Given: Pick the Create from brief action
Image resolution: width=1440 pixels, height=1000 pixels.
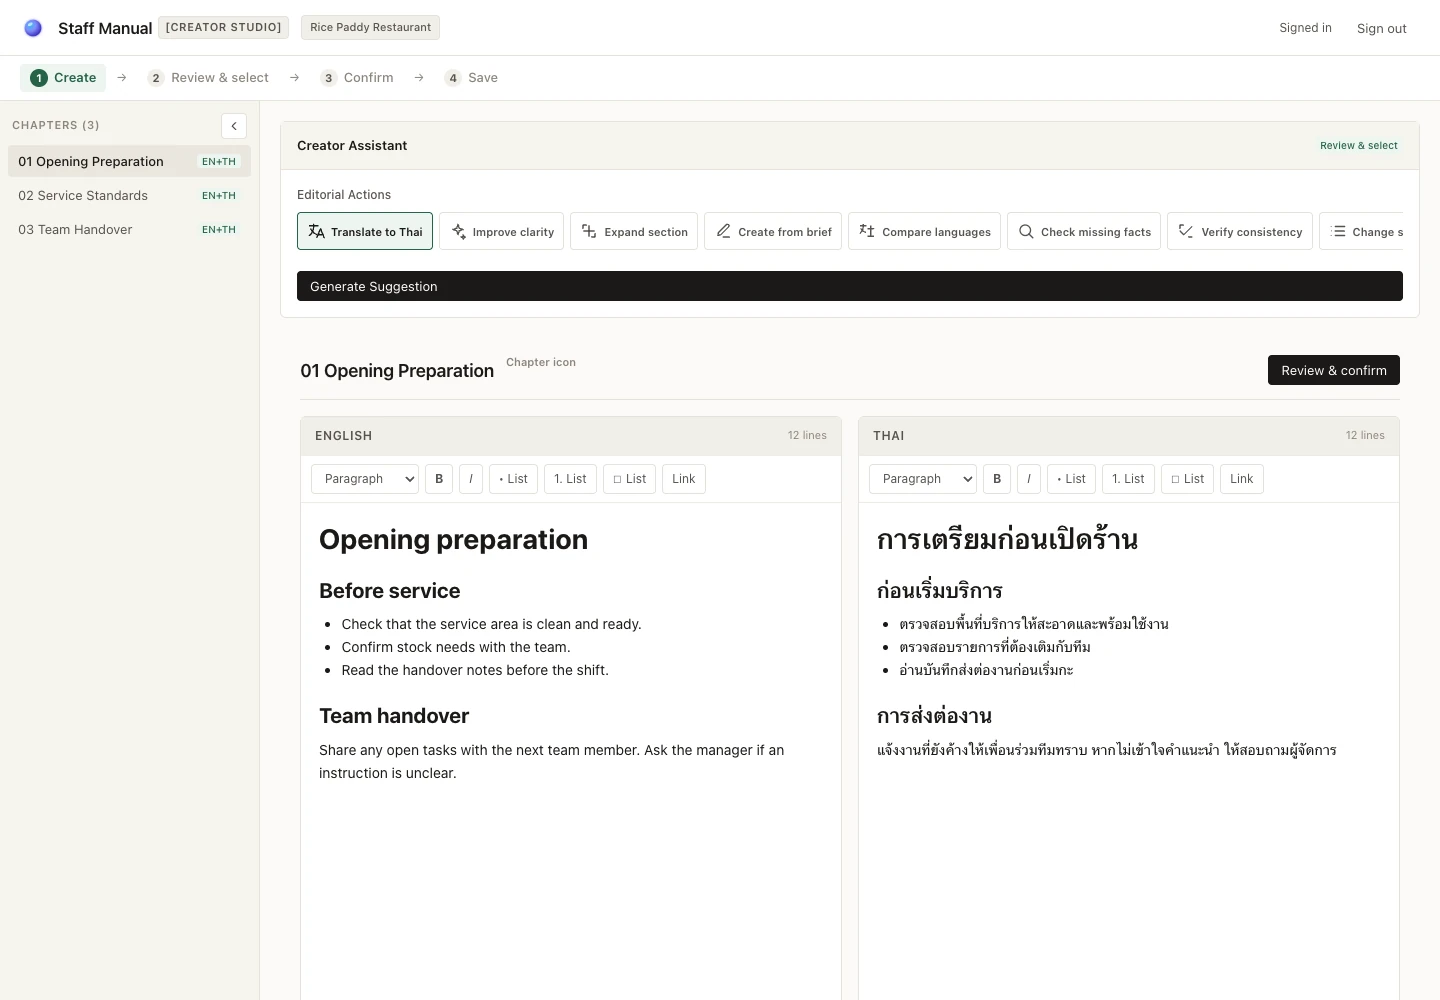Looking at the screenshot, I should [773, 231].
